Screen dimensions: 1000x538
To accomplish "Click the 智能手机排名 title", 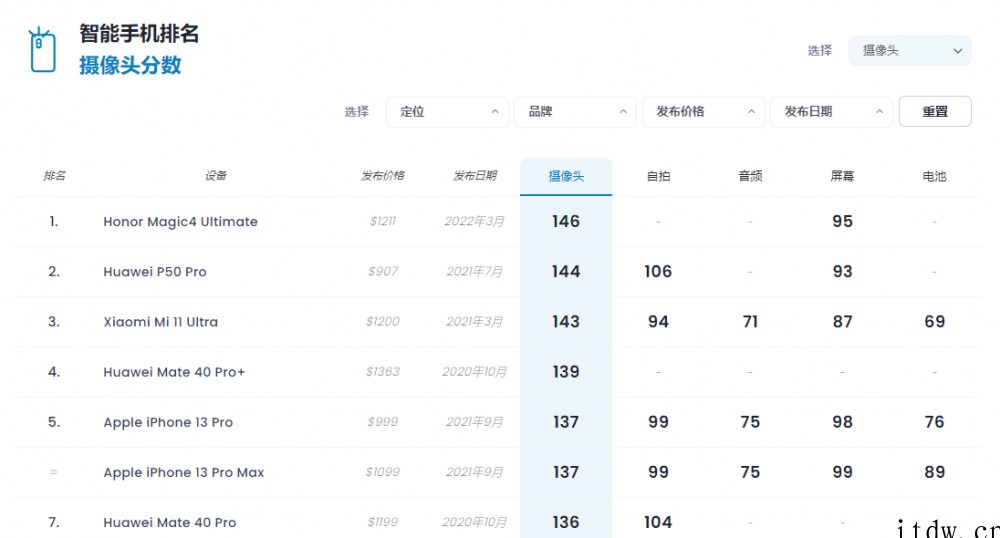I will 139,33.
